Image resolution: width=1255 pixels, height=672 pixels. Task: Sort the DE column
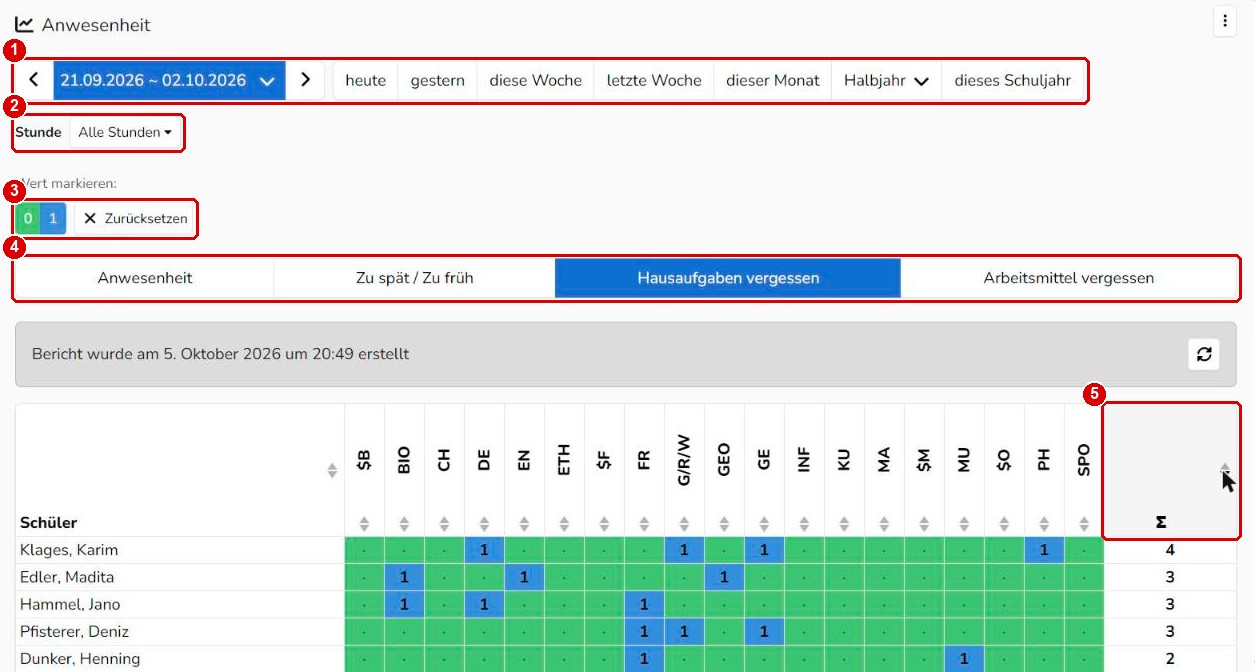(x=484, y=523)
